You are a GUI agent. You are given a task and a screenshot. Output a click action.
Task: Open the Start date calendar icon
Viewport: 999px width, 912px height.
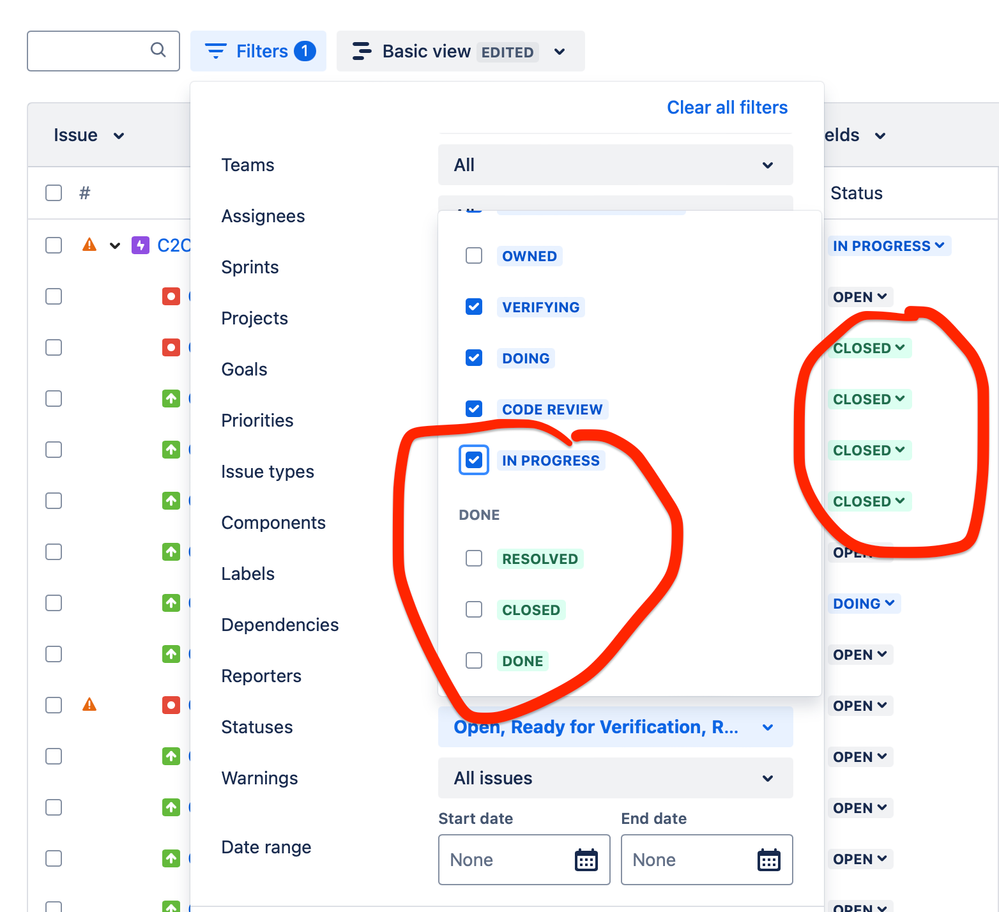[586, 860]
